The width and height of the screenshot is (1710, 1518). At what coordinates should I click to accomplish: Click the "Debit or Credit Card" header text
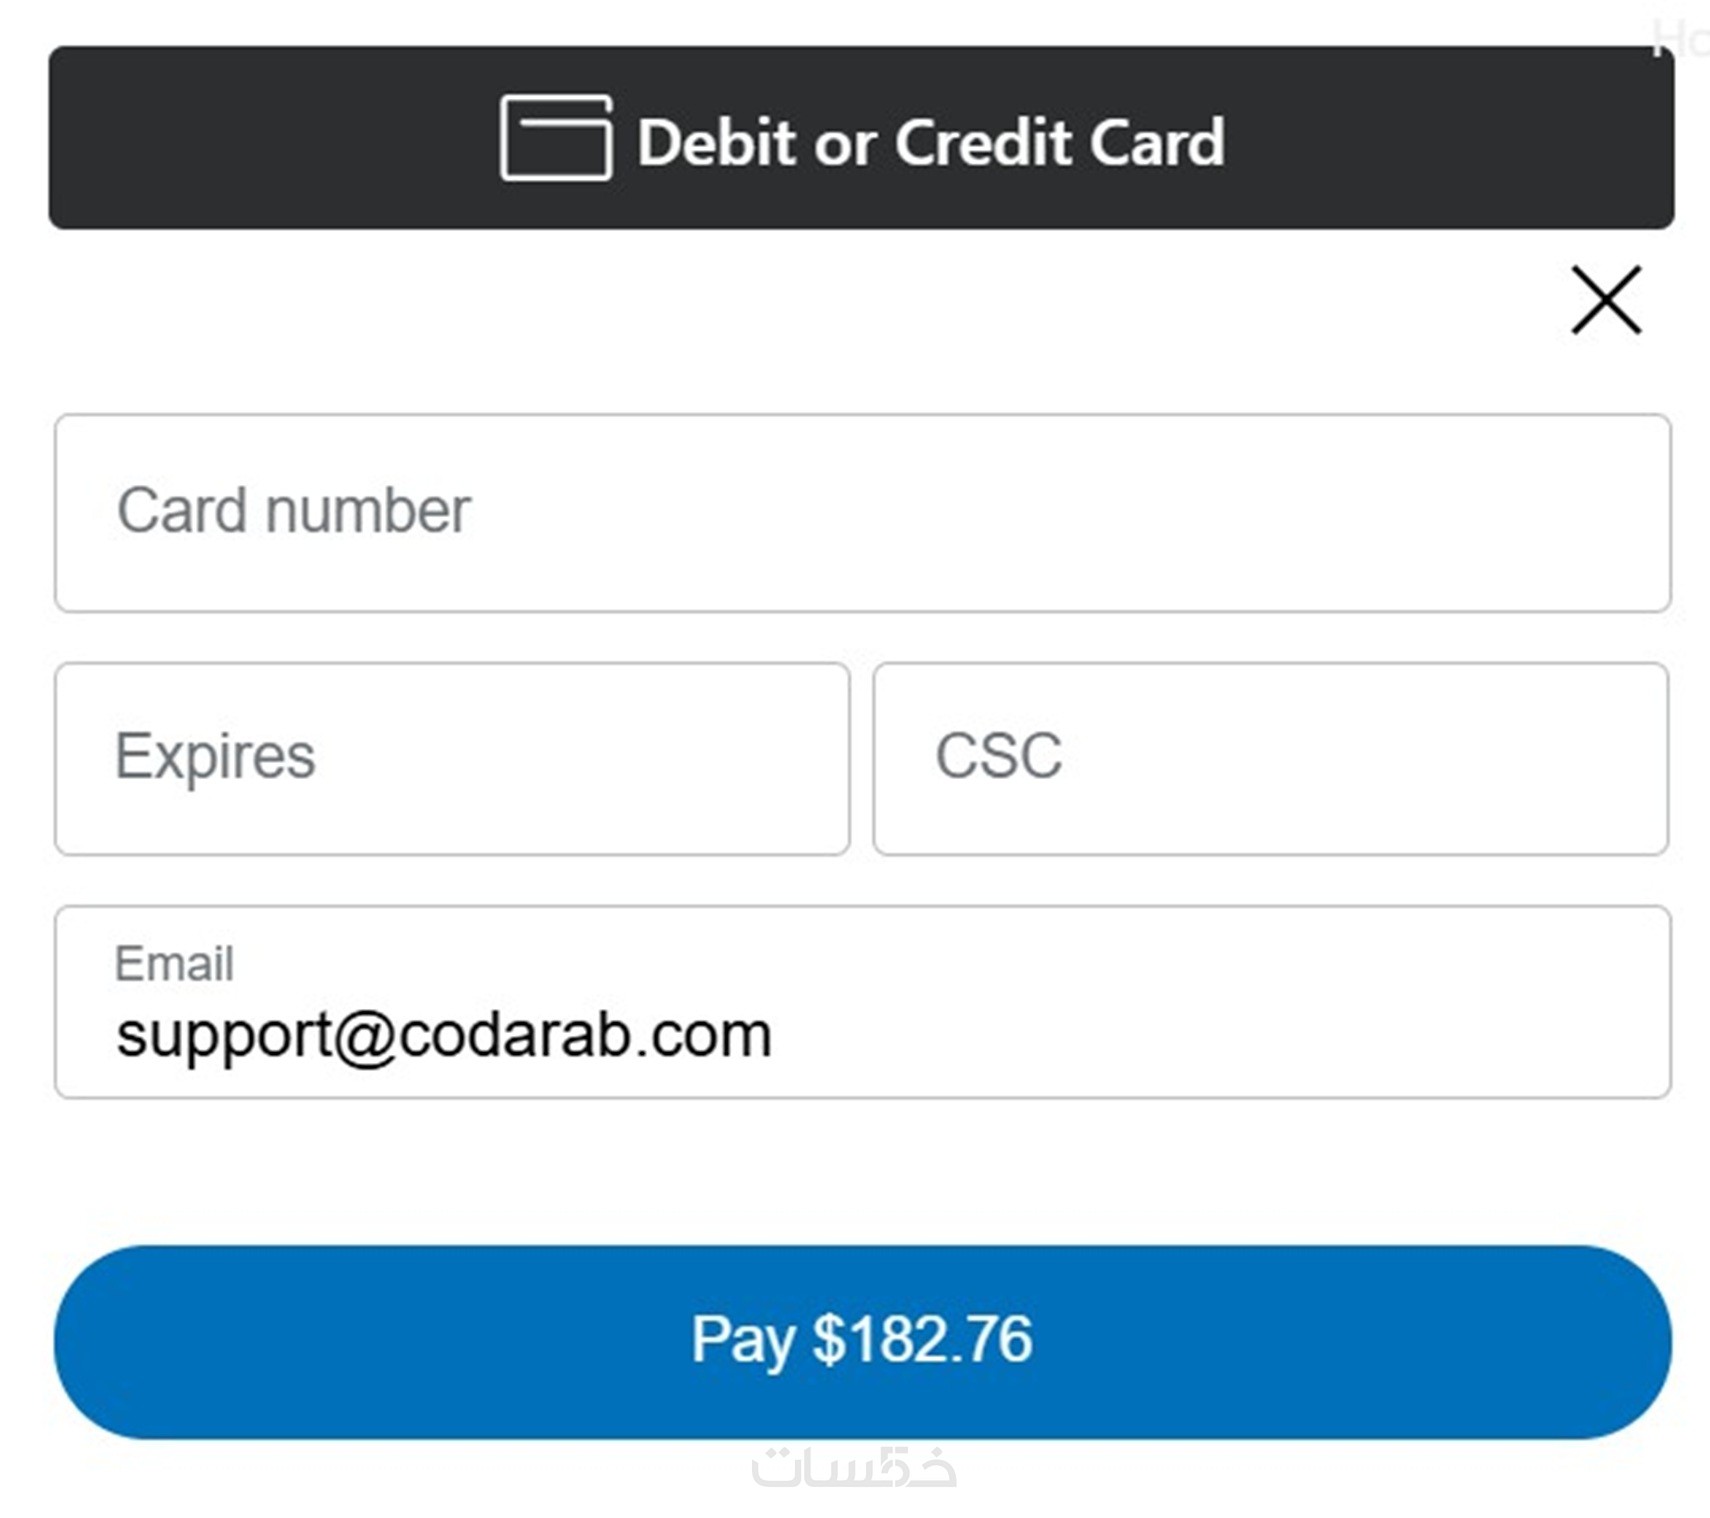(930, 142)
